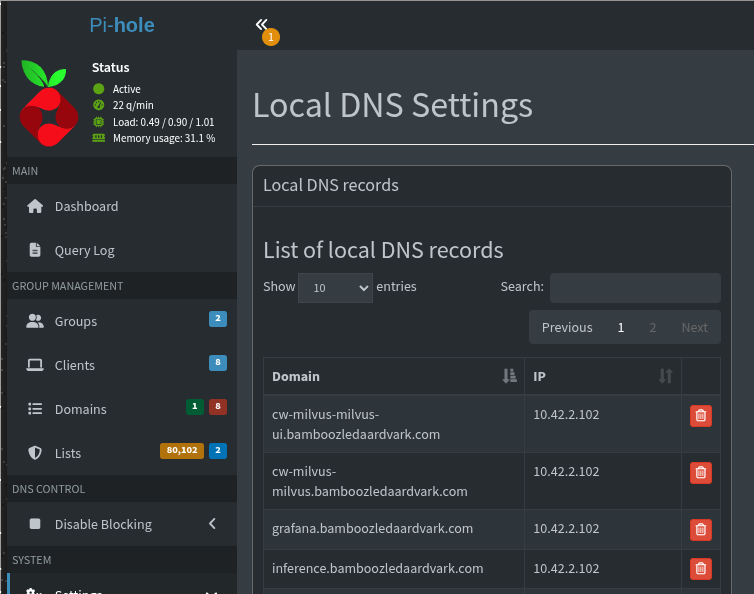Focus the Search input field
This screenshot has width=754, height=594.
coord(635,287)
